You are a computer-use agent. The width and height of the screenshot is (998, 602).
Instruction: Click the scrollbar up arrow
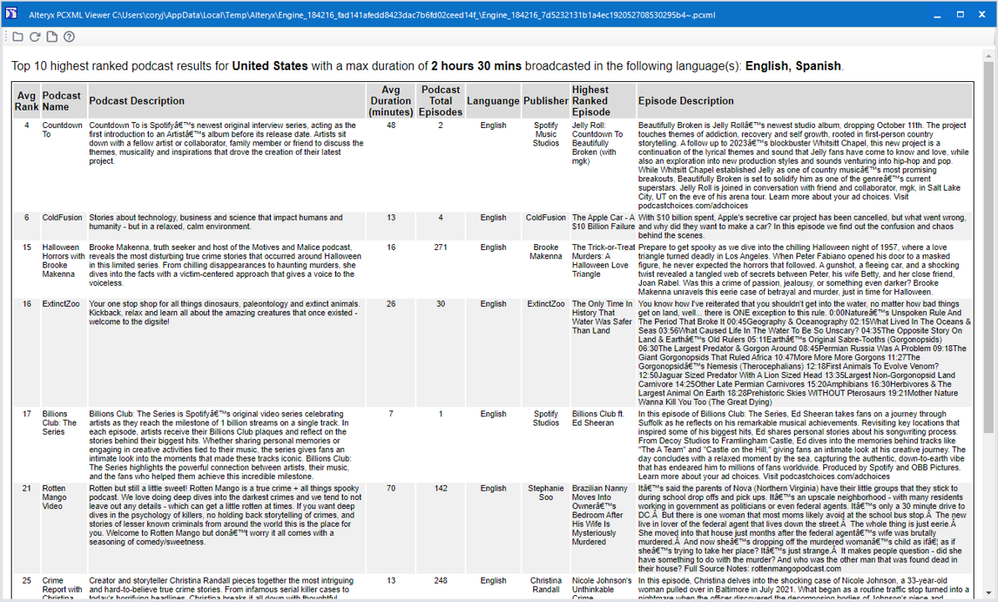988,56
